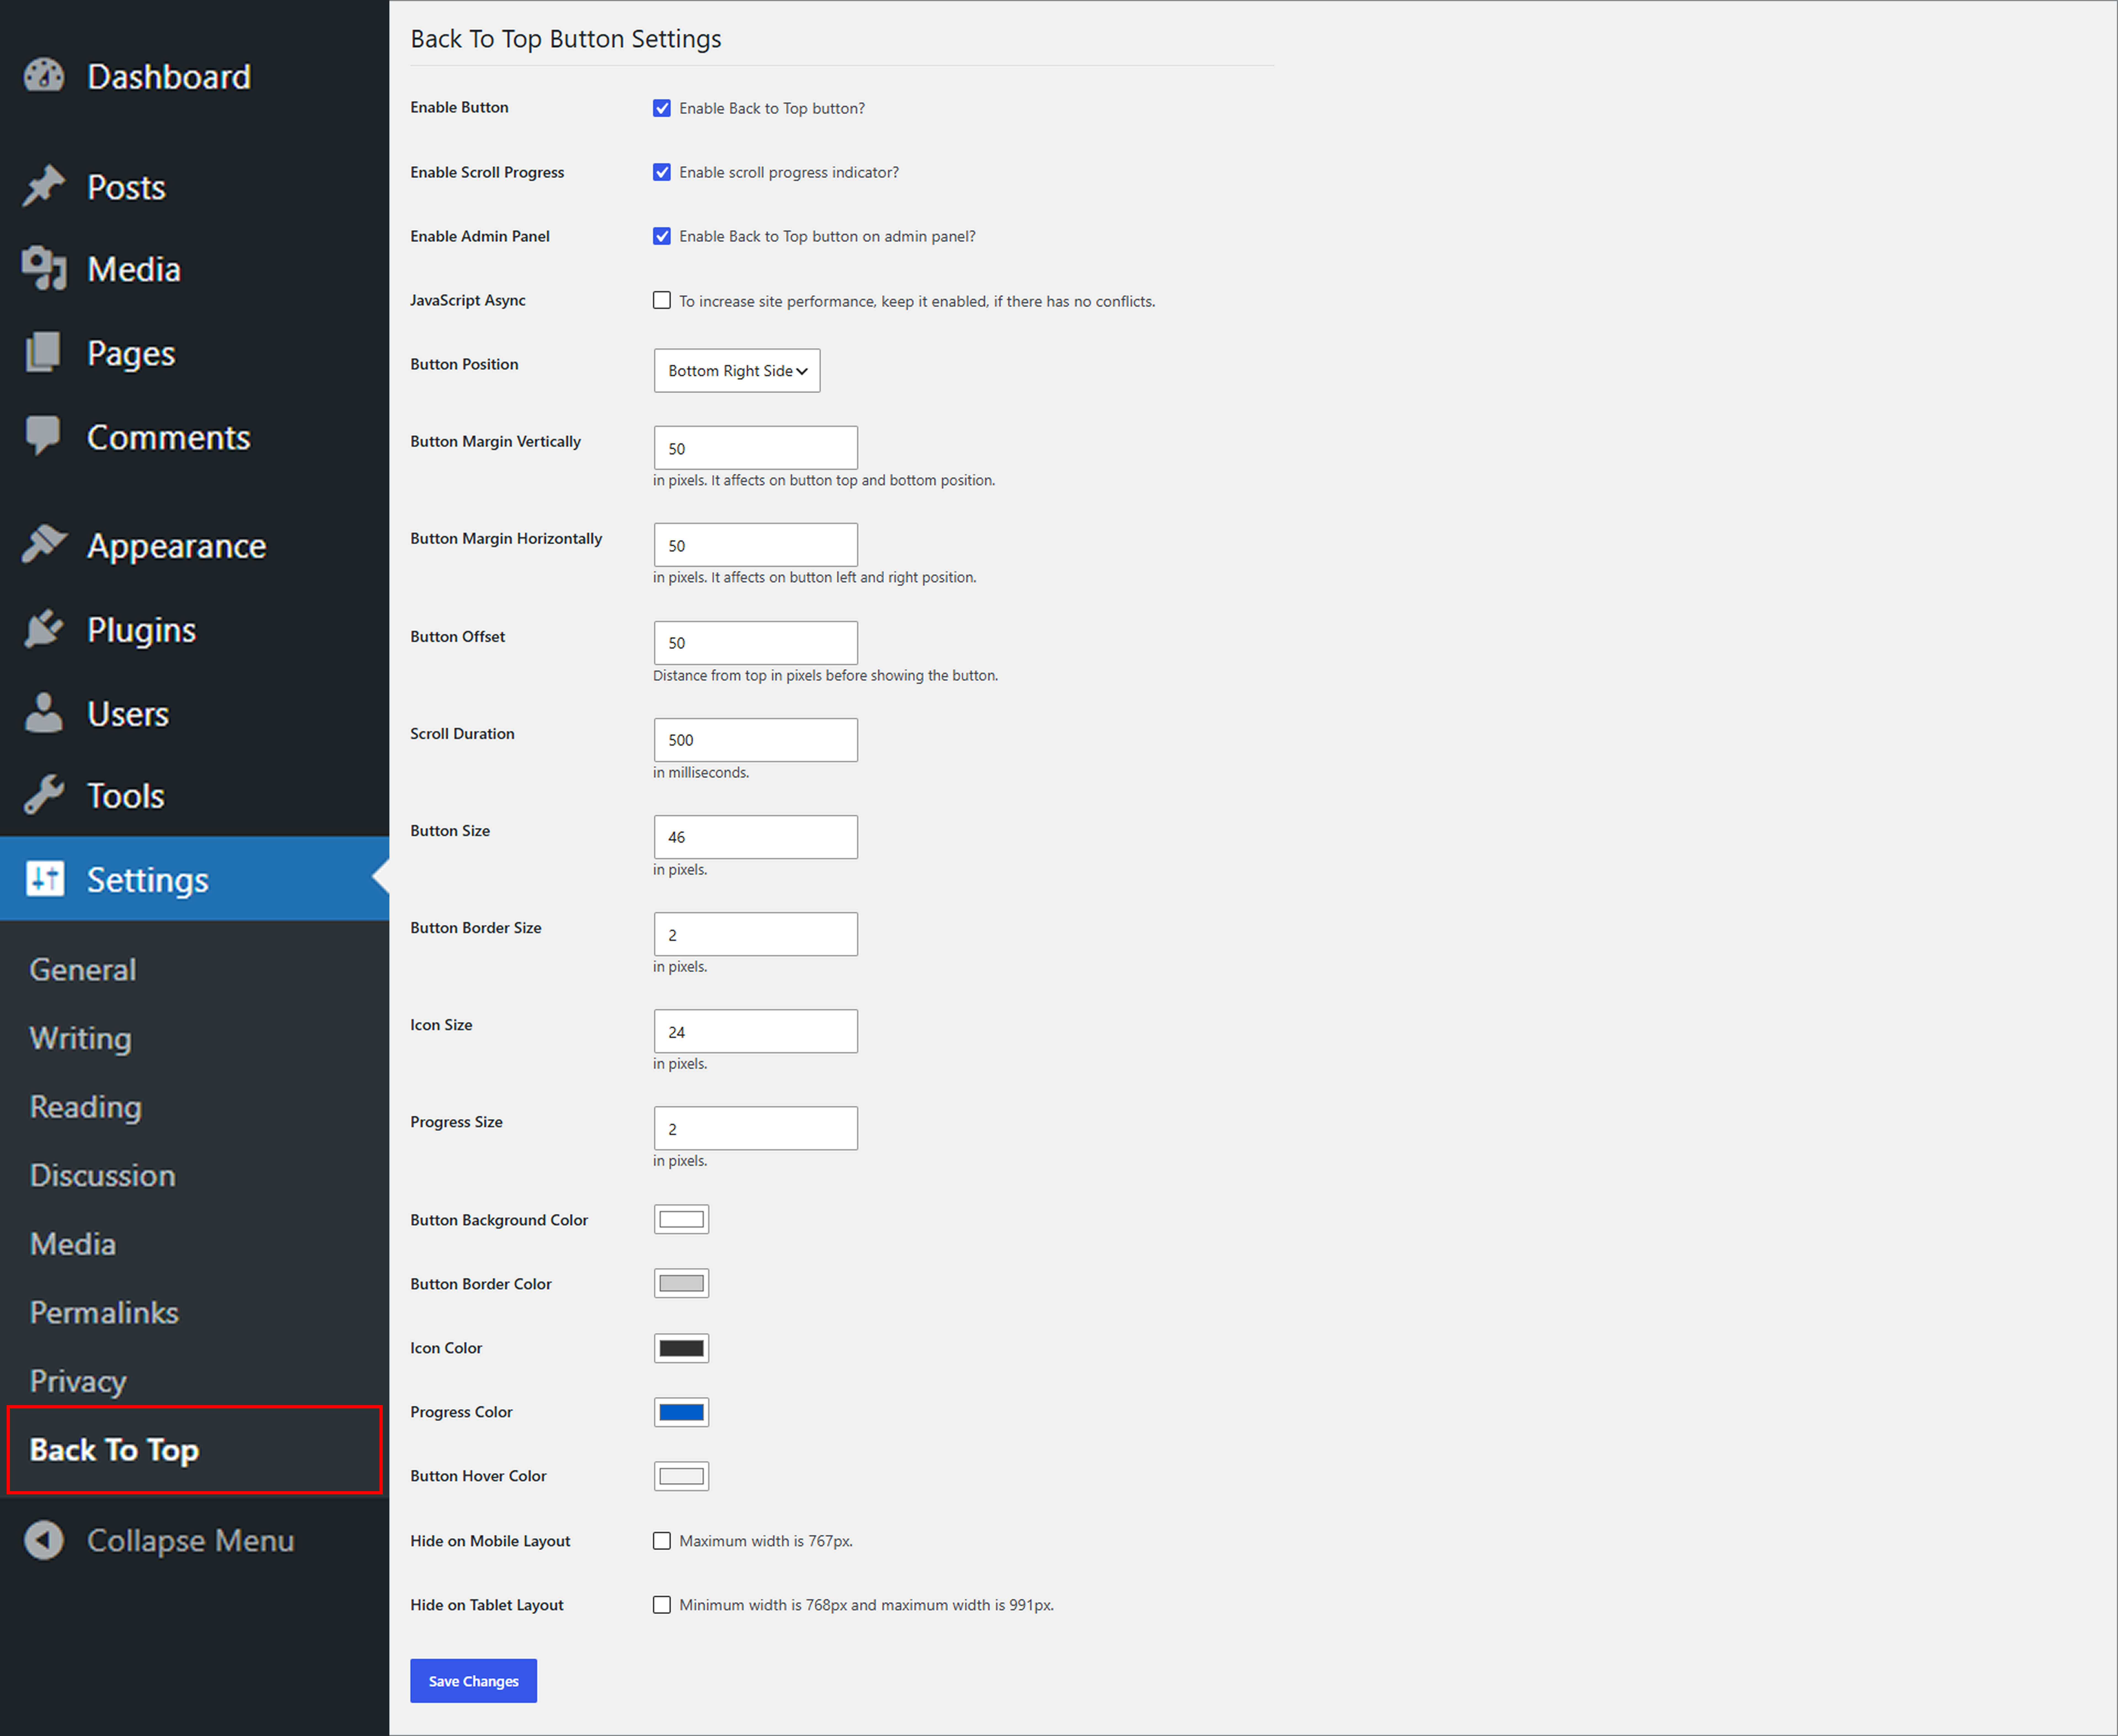This screenshot has width=2118, height=1736.
Task: Click the Users person icon
Action: (x=44, y=713)
